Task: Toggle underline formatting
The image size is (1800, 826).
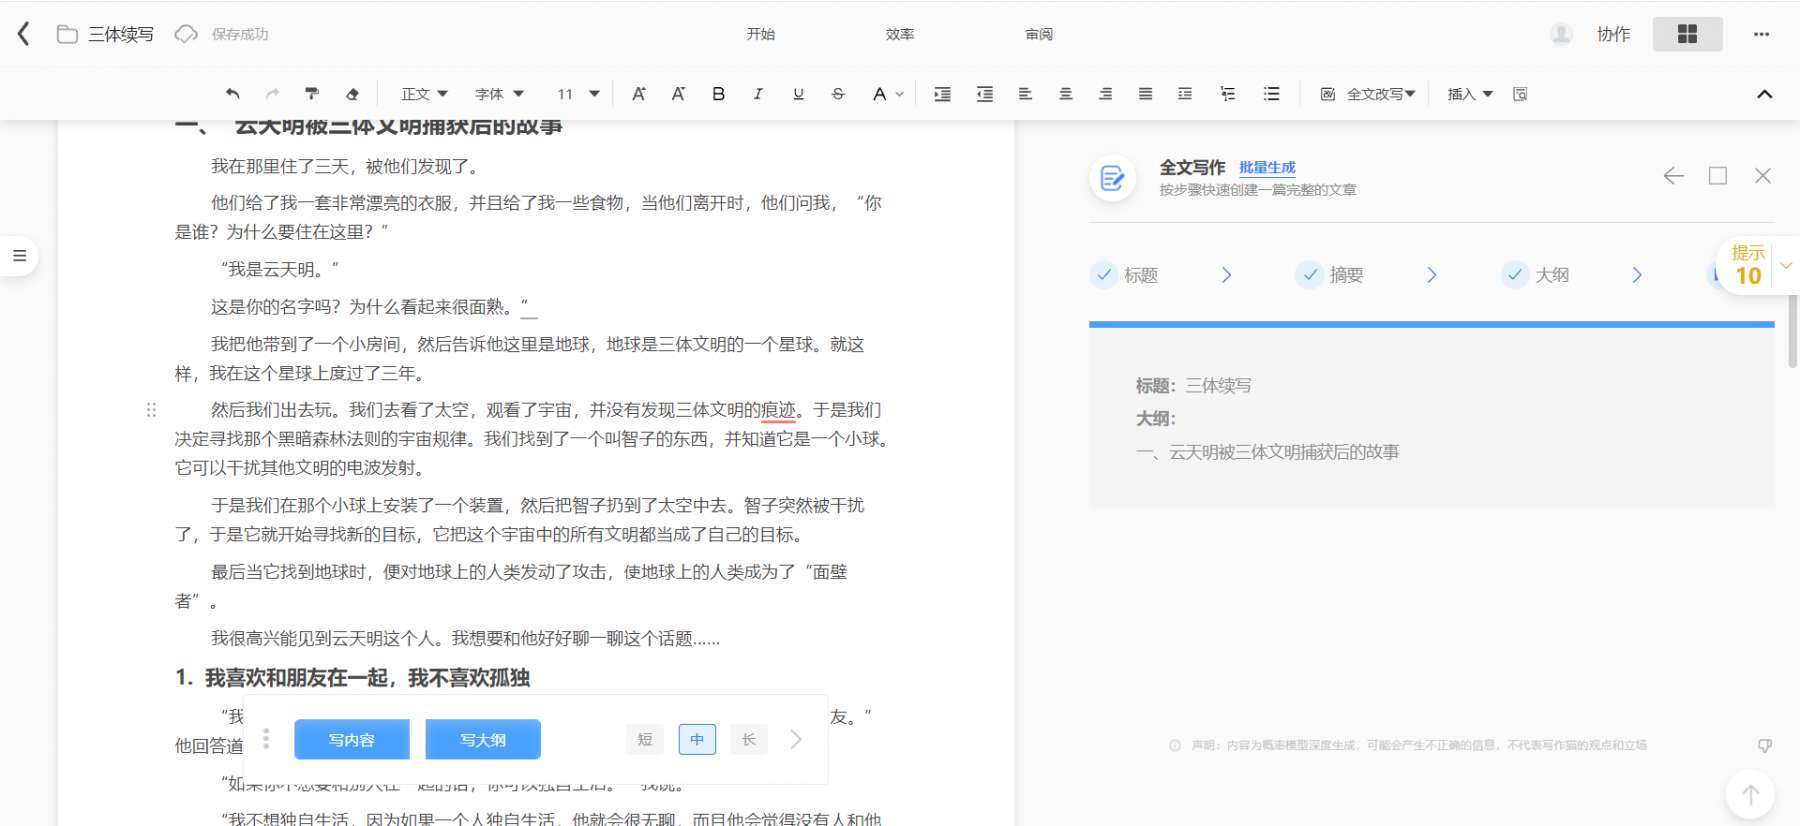Action: coord(798,94)
